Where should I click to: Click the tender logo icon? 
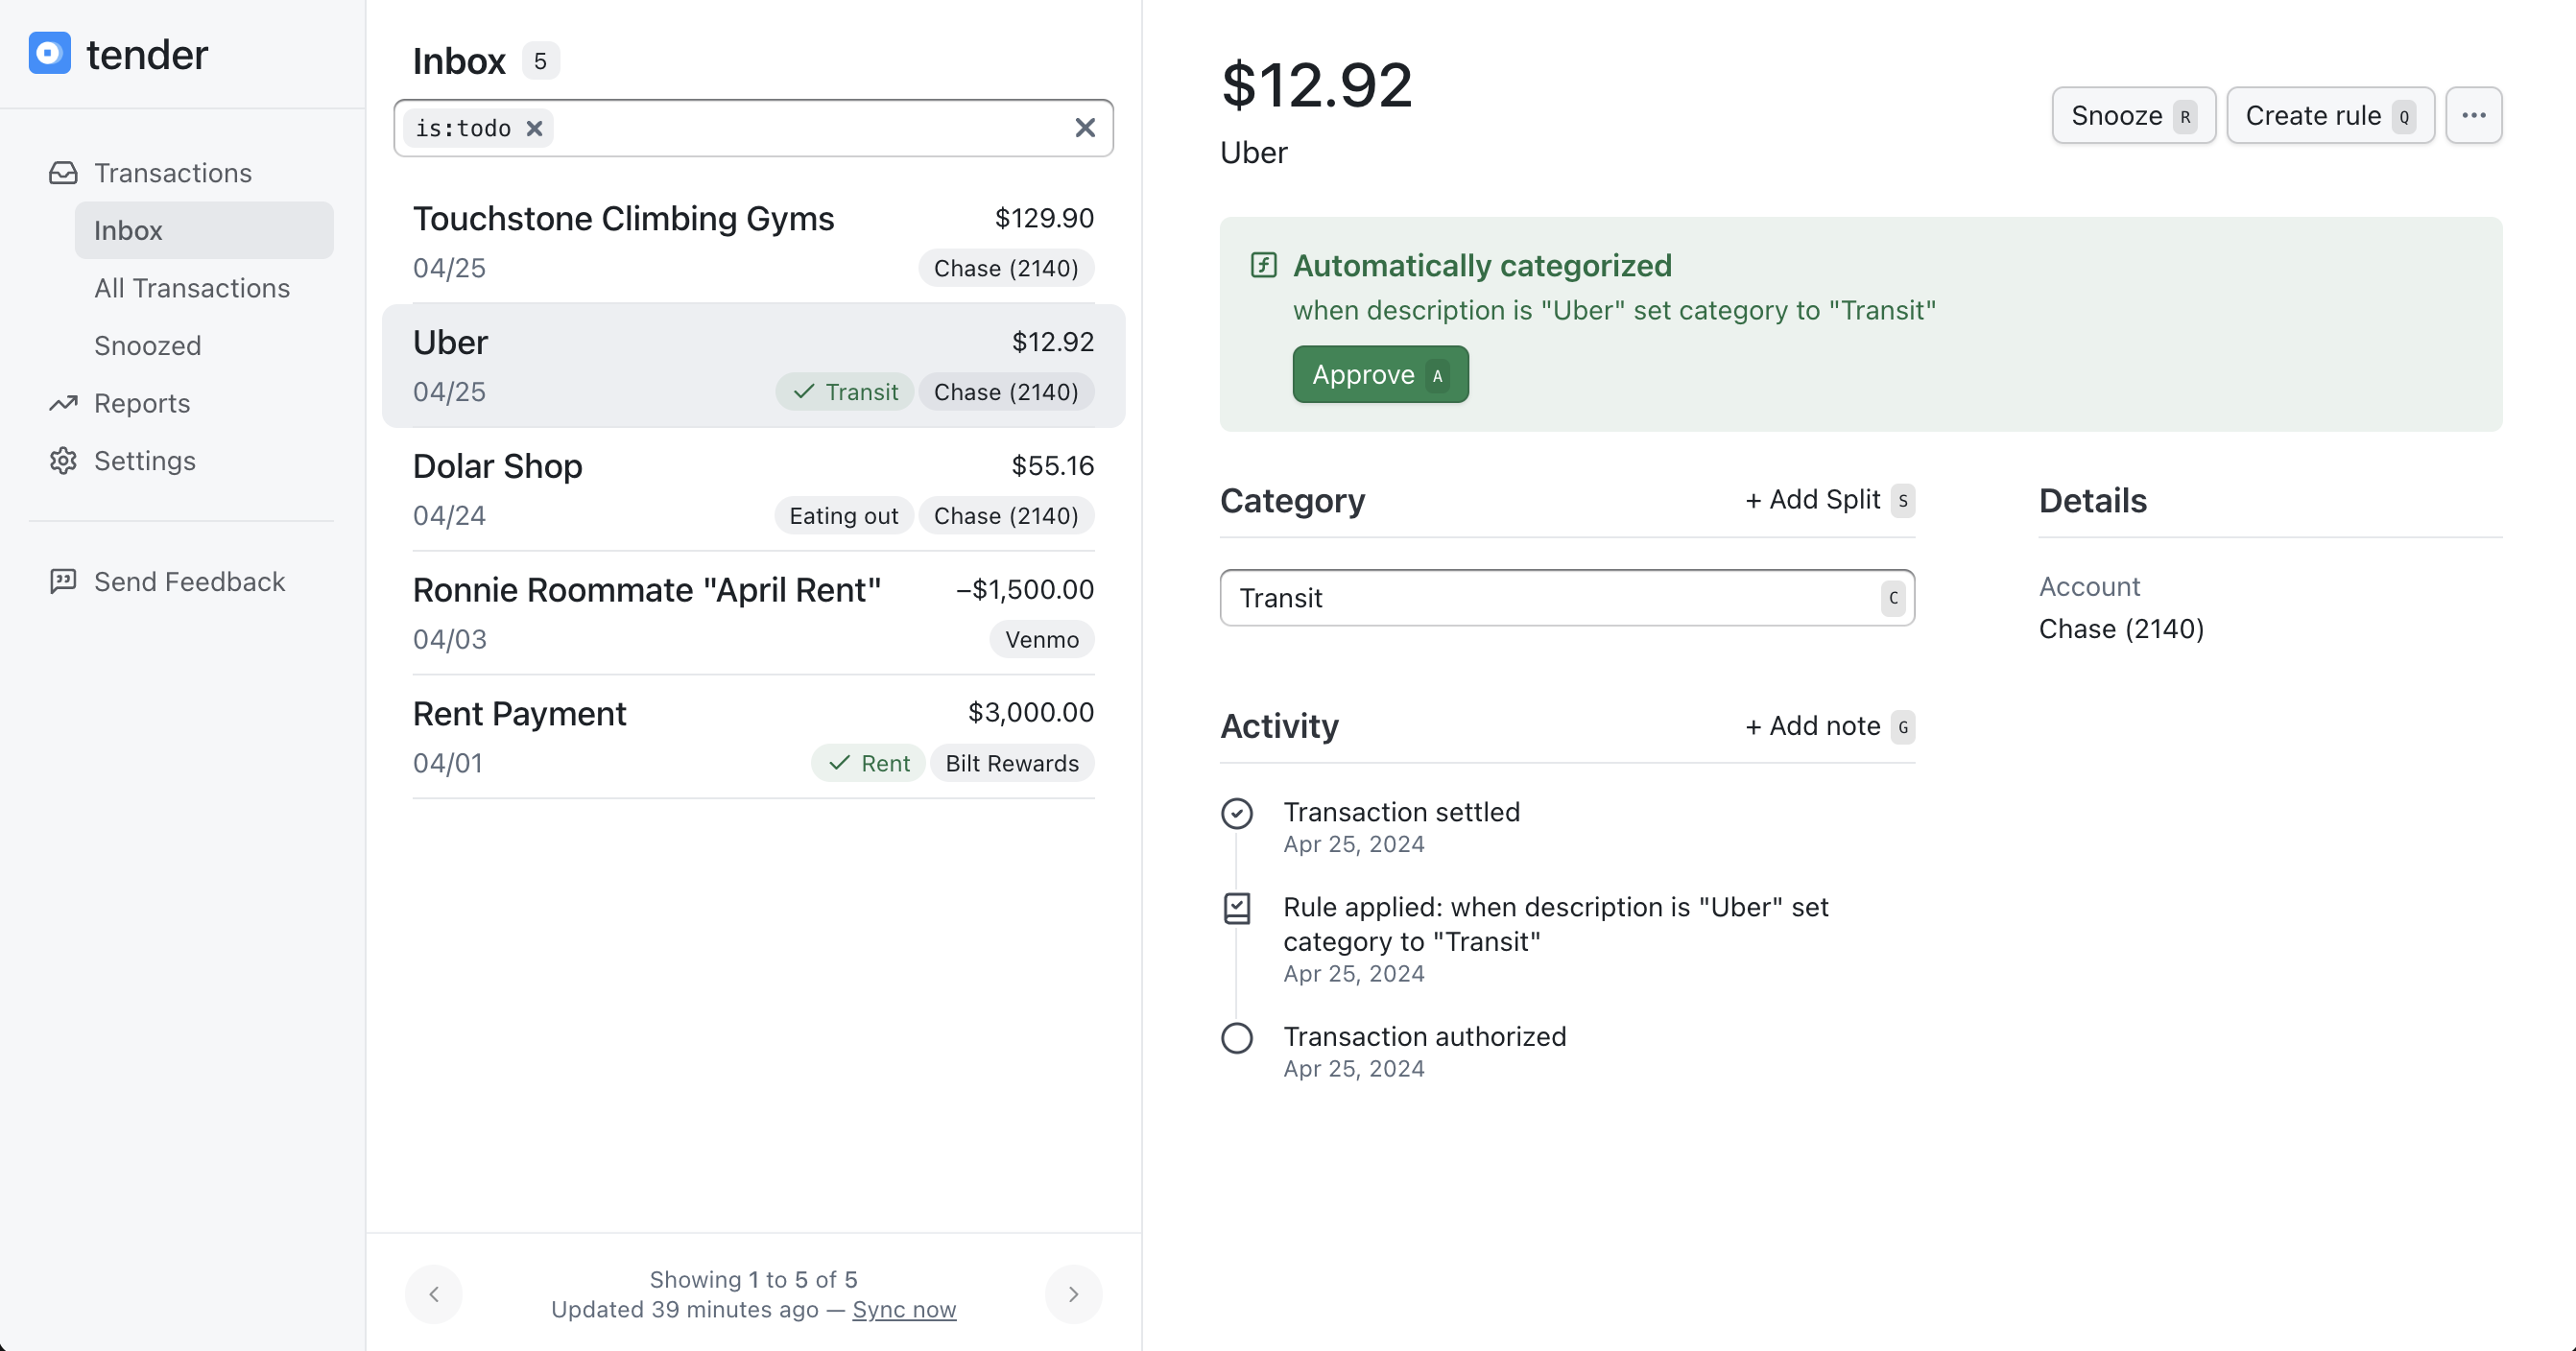click(49, 53)
